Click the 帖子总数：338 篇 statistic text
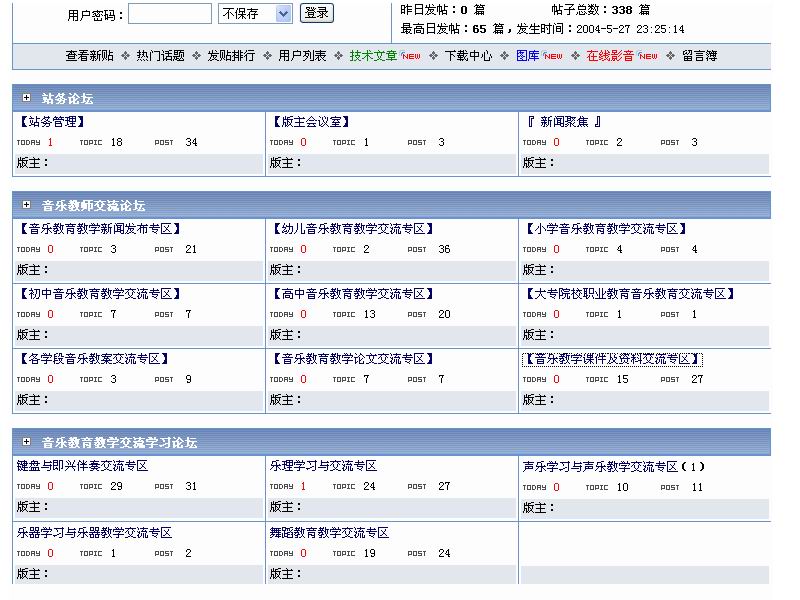Image resolution: width=800 pixels, height=600 pixels. pyautogui.click(x=601, y=10)
